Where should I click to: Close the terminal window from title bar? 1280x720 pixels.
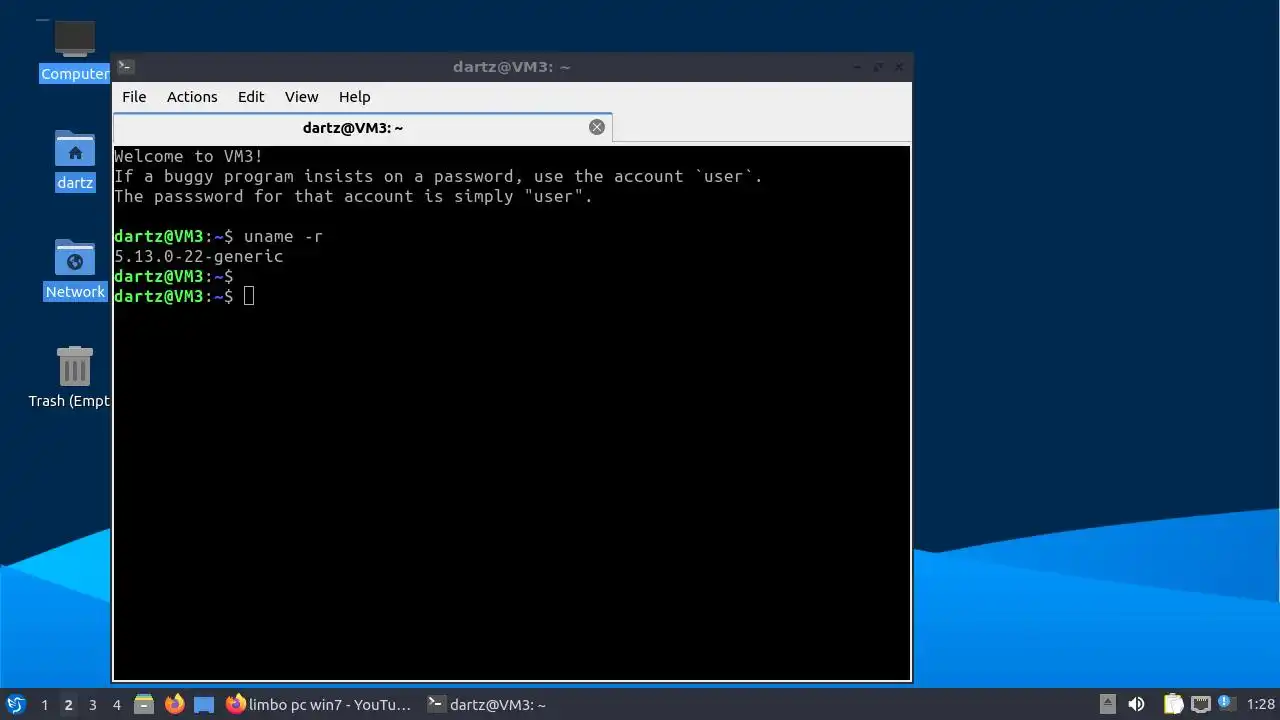coord(899,67)
